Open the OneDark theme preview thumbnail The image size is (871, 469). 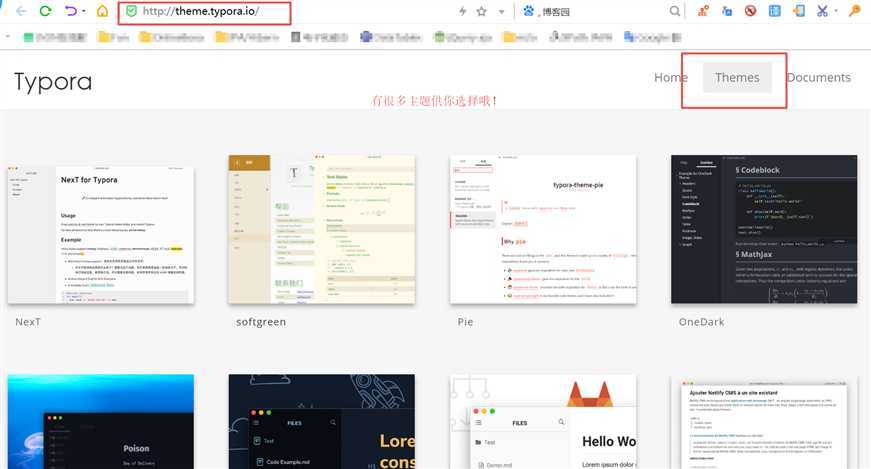[x=764, y=229]
